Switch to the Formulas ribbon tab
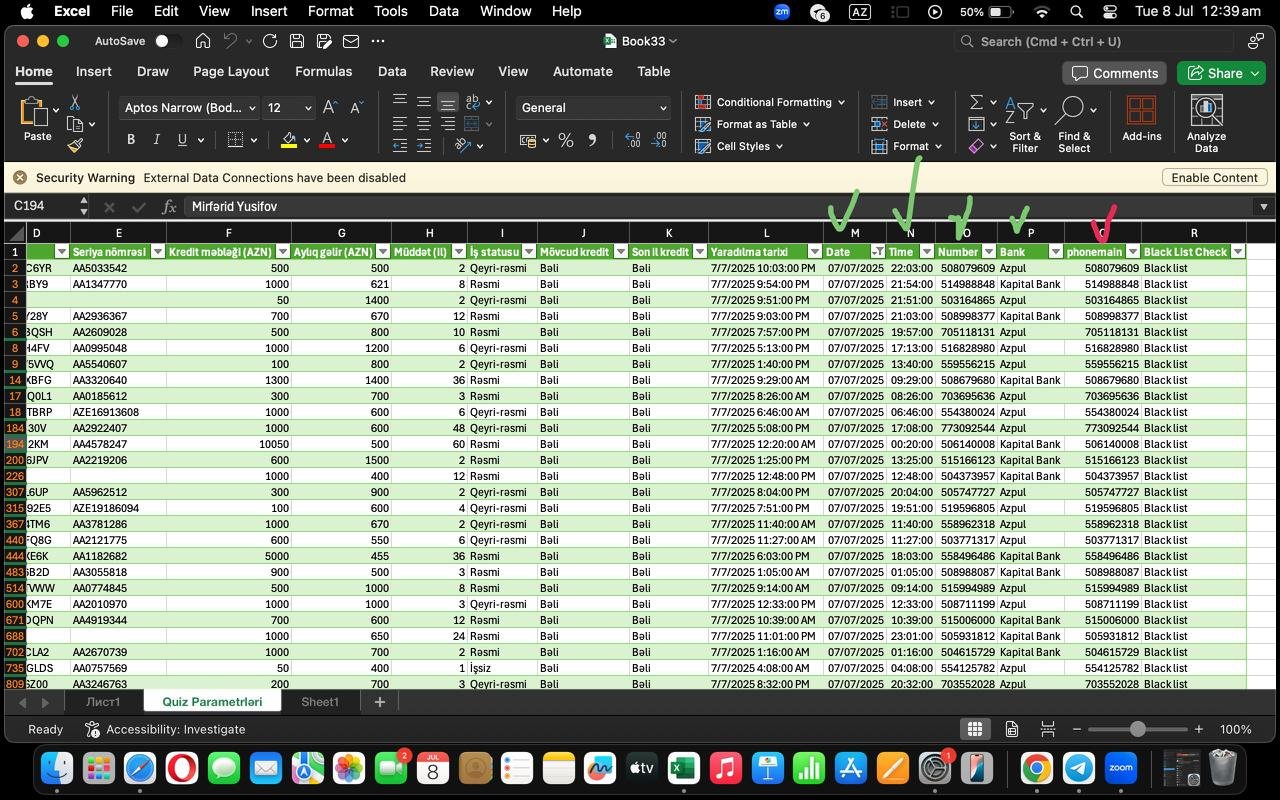1280x800 pixels. click(323, 72)
